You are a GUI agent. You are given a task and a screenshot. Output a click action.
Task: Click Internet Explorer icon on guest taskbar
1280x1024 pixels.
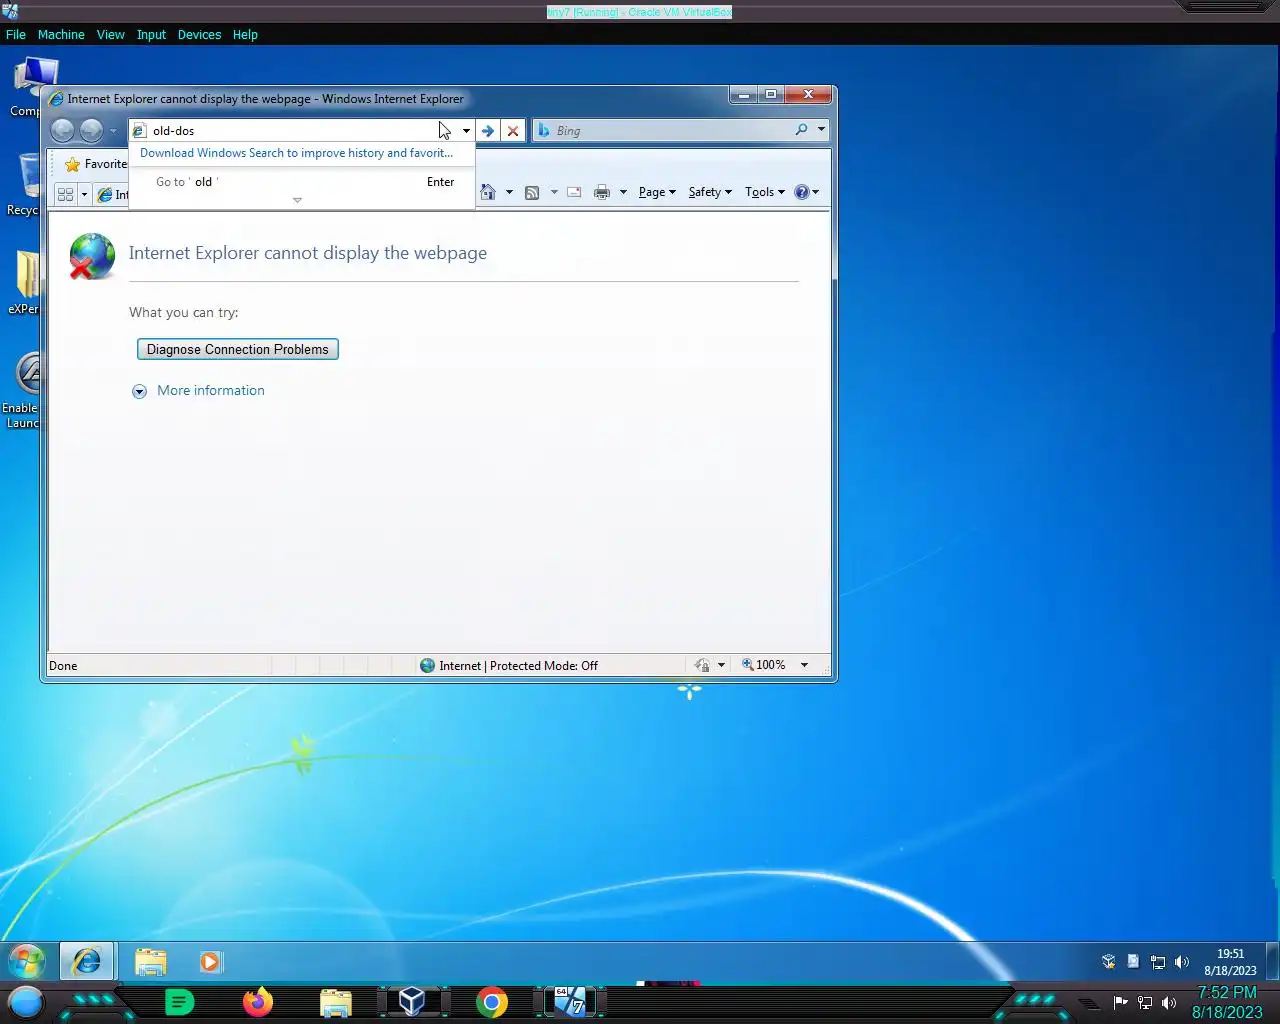click(87, 962)
